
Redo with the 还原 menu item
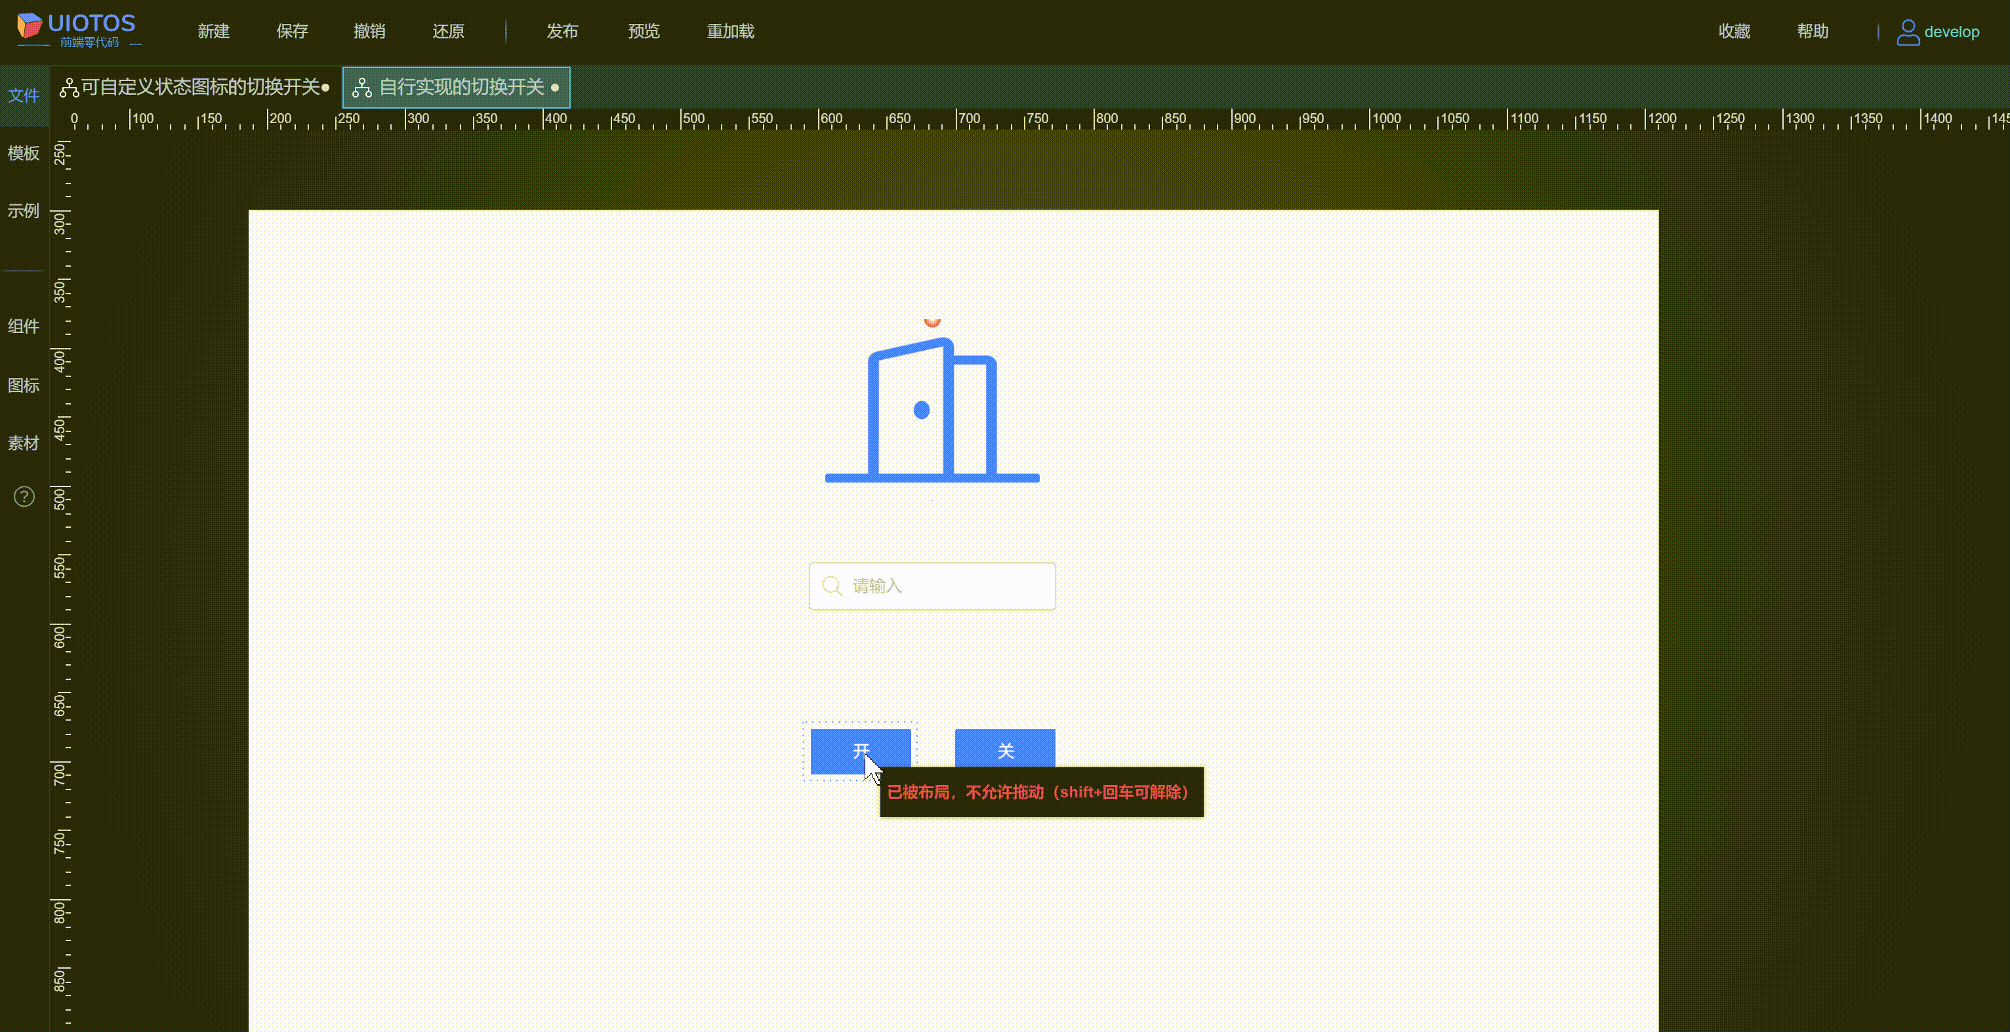[x=449, y=31]
